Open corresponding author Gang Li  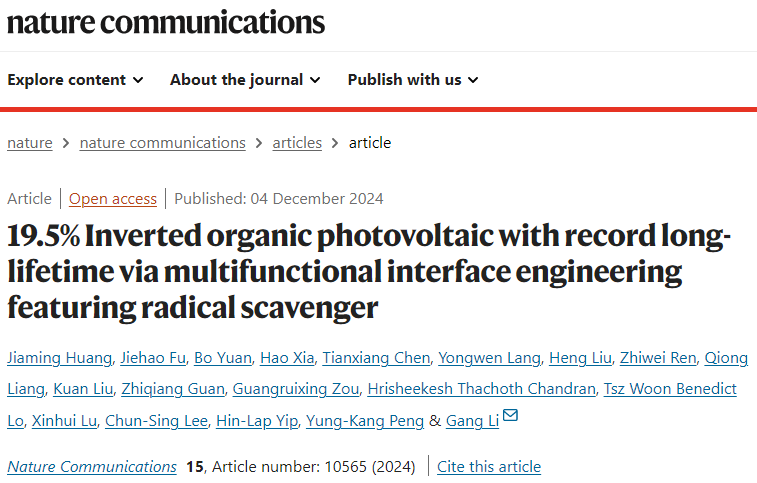coord(473,421)
